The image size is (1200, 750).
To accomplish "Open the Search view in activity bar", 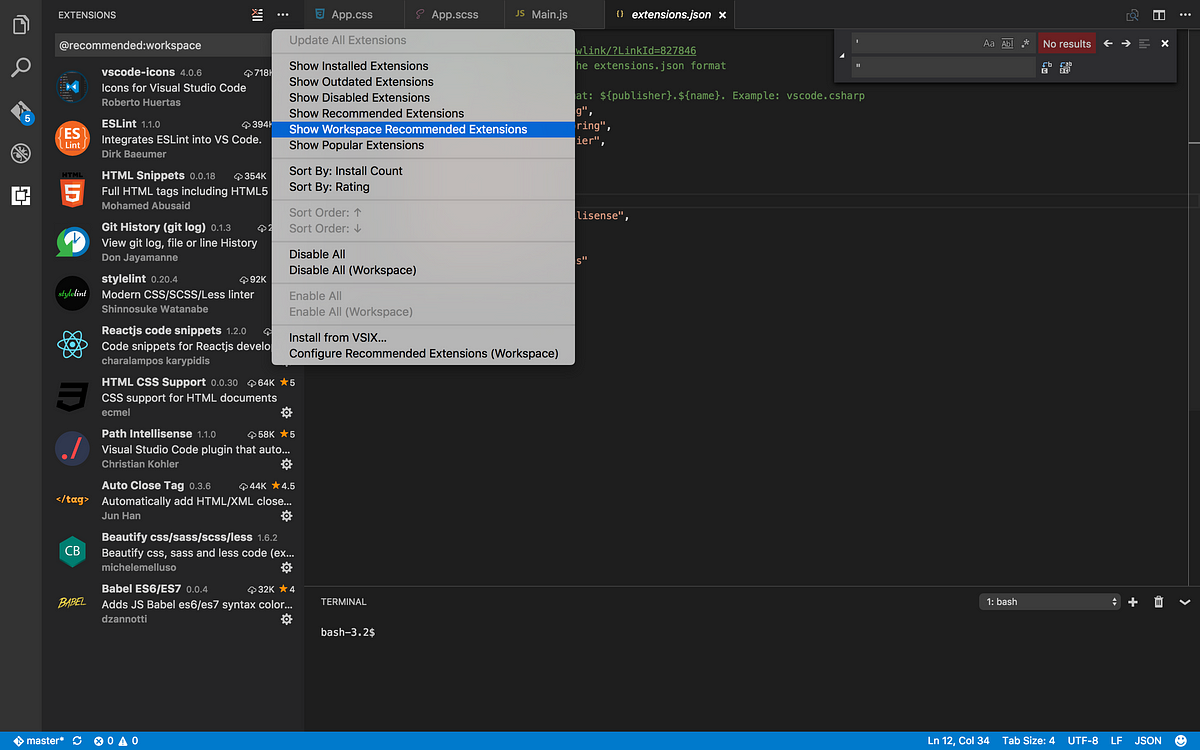I will pyautogui.click(x=20, y=68).
